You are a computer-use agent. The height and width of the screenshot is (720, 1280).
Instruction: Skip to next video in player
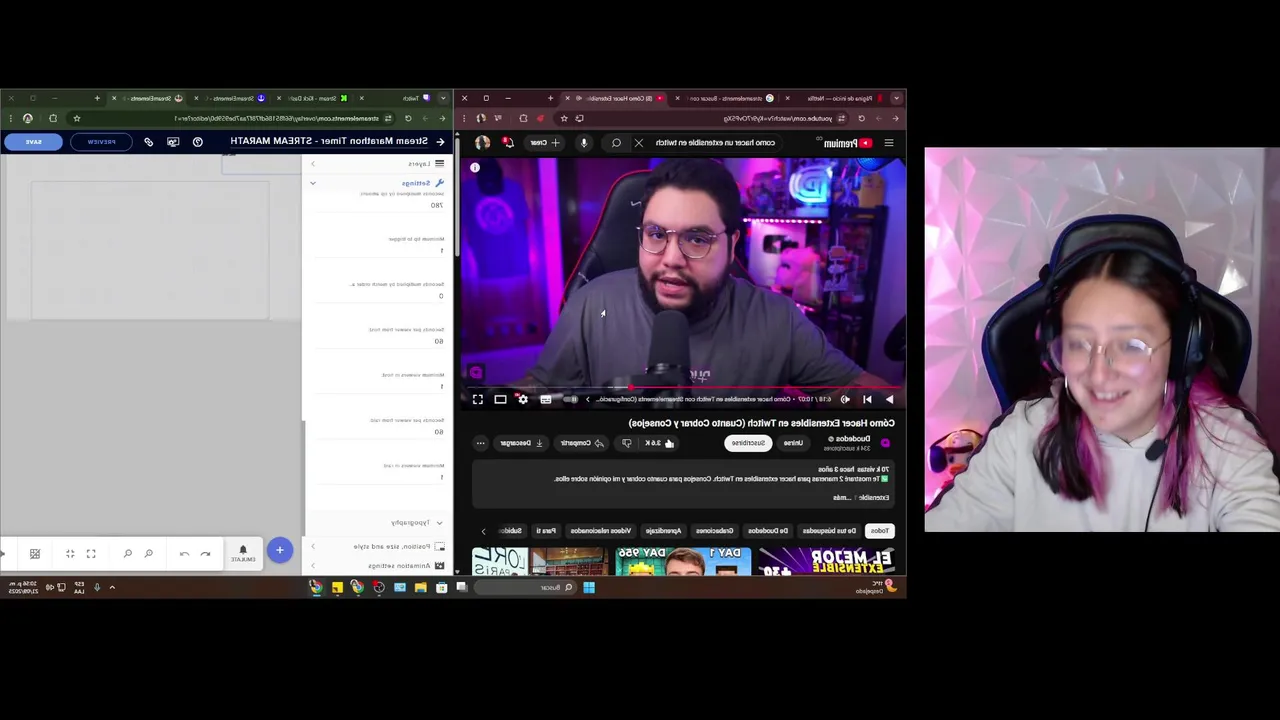point(867,399)
